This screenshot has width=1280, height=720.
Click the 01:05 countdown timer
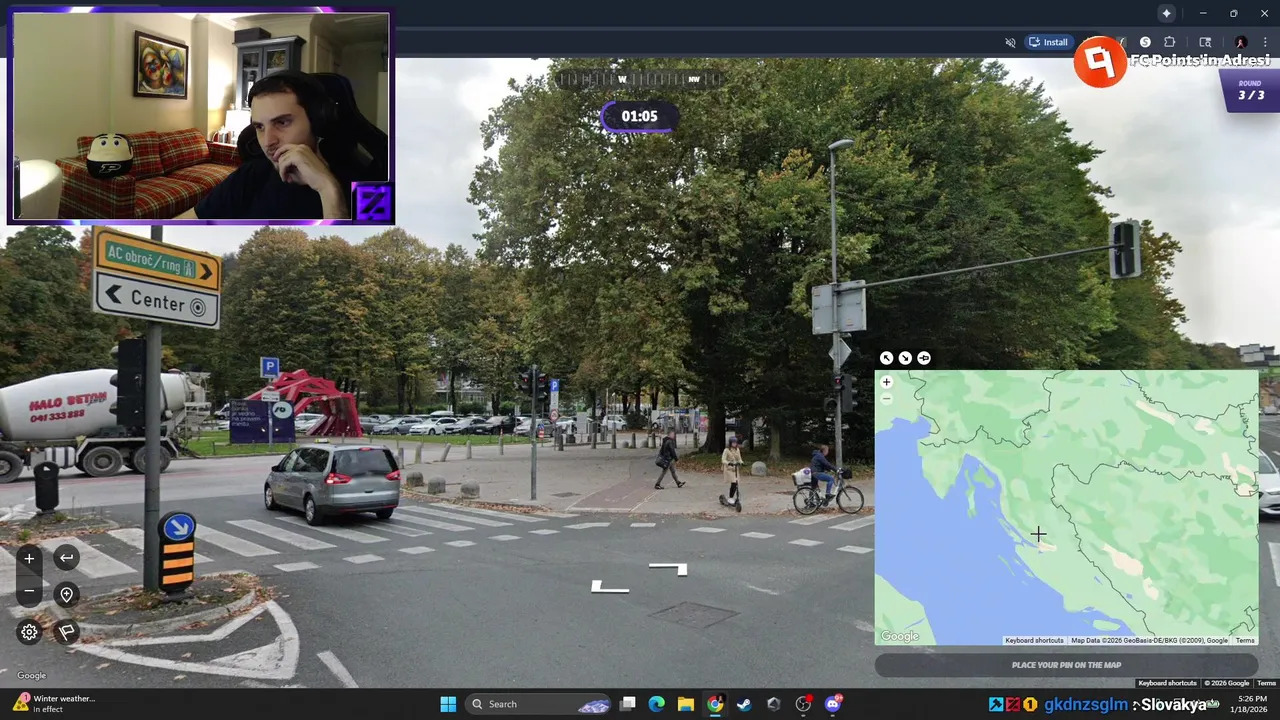point(640,116)
